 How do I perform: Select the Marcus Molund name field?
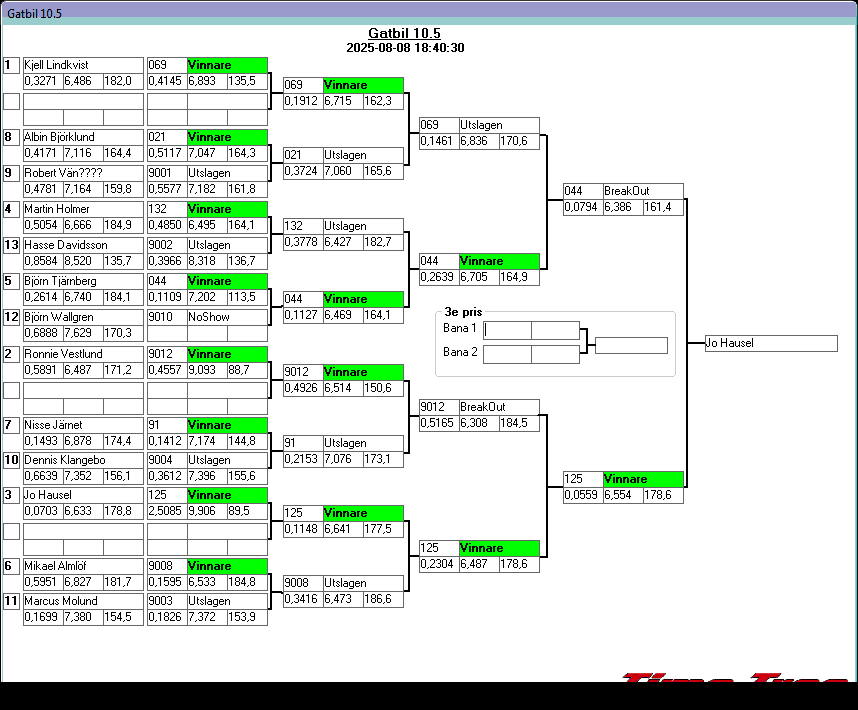point(83,601)
